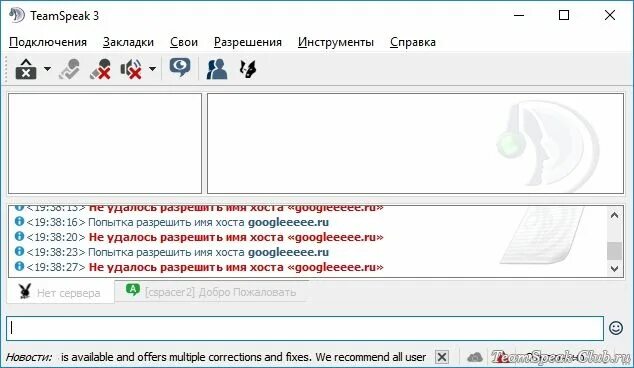This screenshot has width=634, height=368.
Task: Click the chat log scrollbar down arrow
Action: point(615,269)
